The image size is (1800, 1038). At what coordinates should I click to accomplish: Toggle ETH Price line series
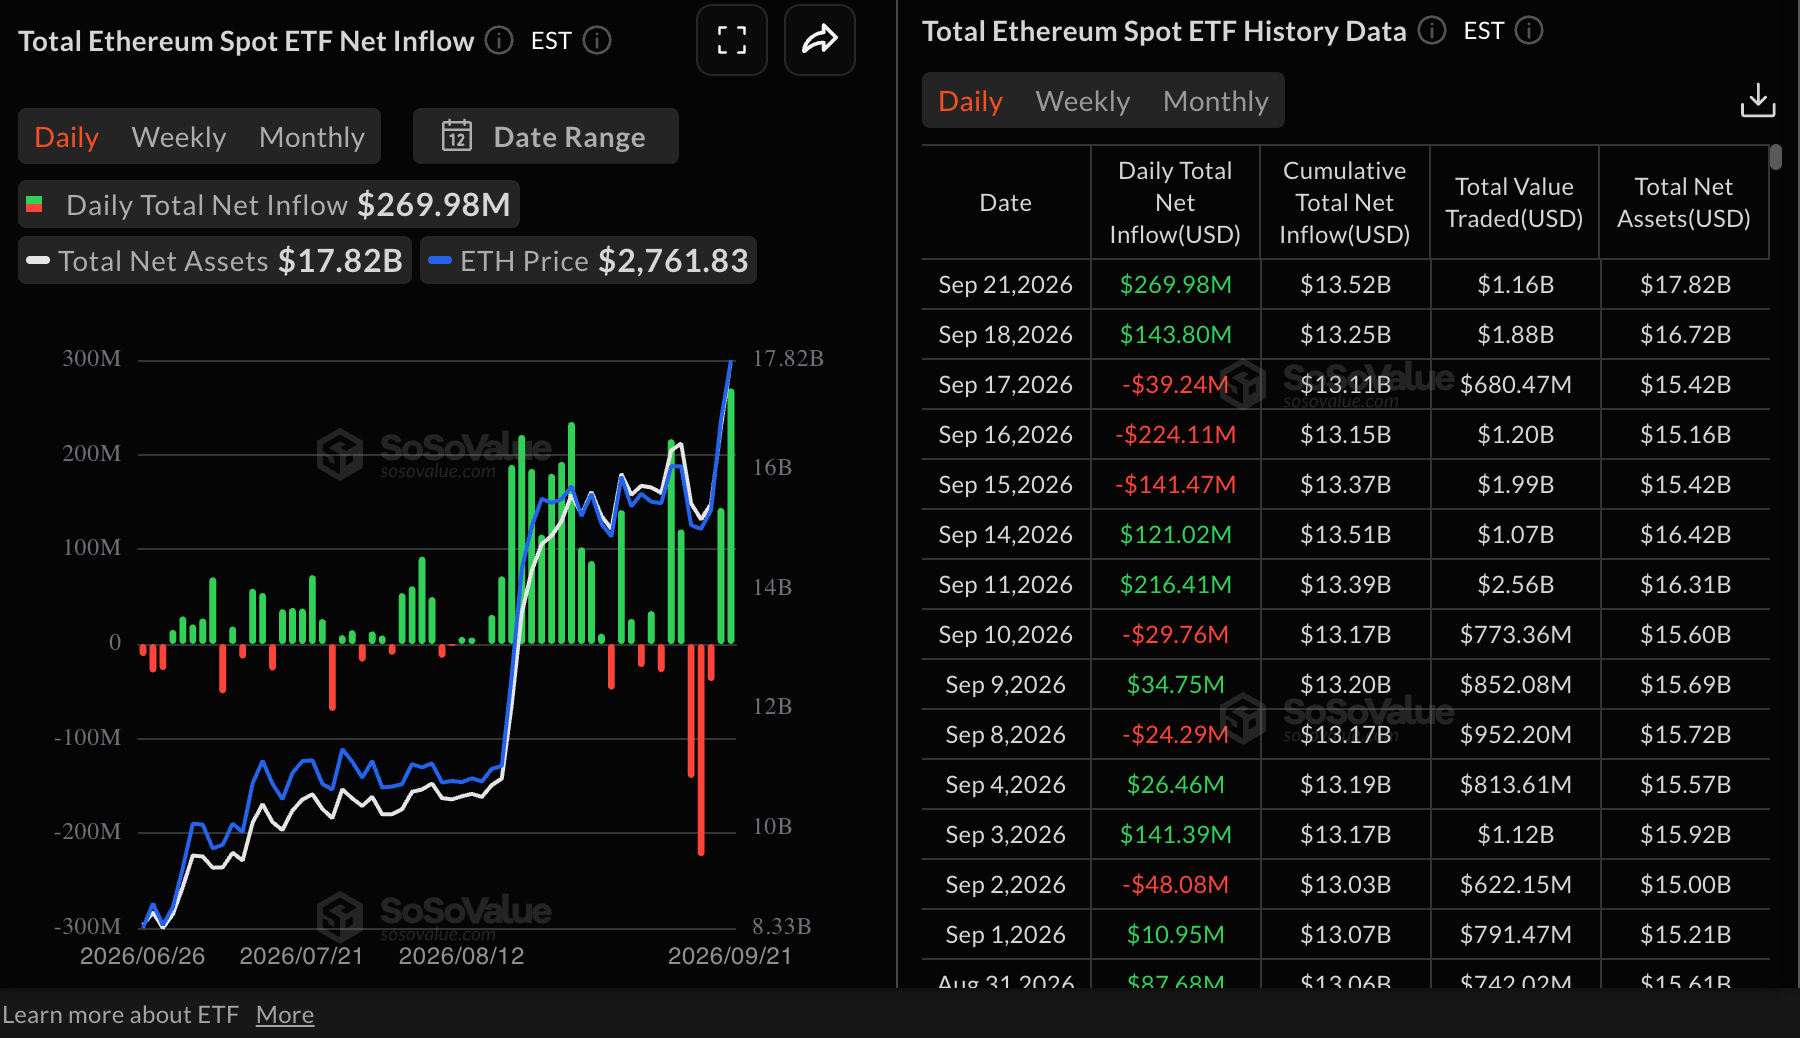pos(588,261)
